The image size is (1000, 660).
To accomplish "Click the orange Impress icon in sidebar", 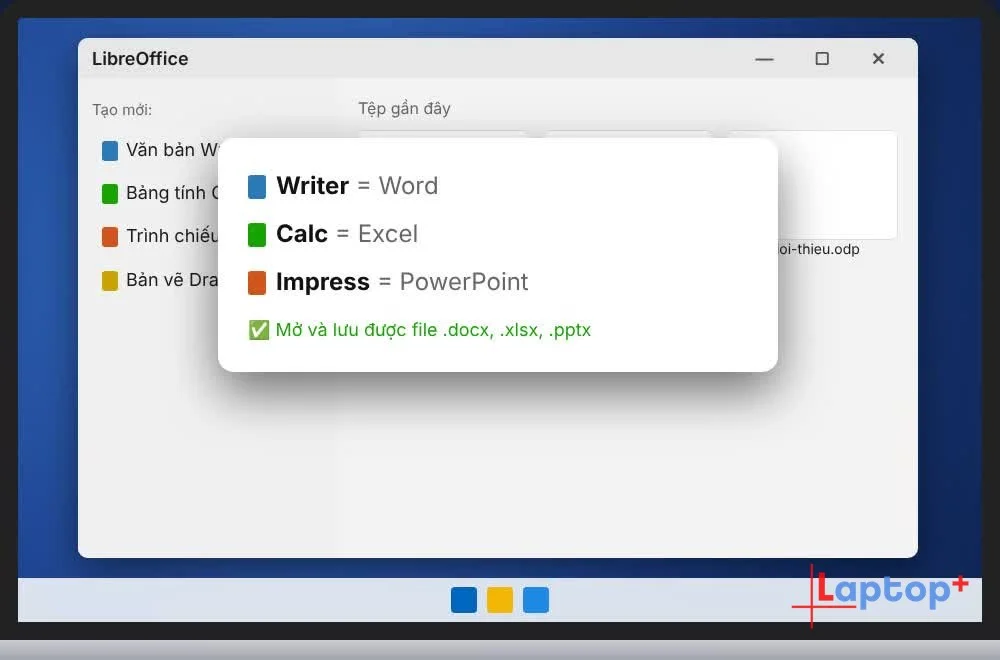I will coord(110,237).
